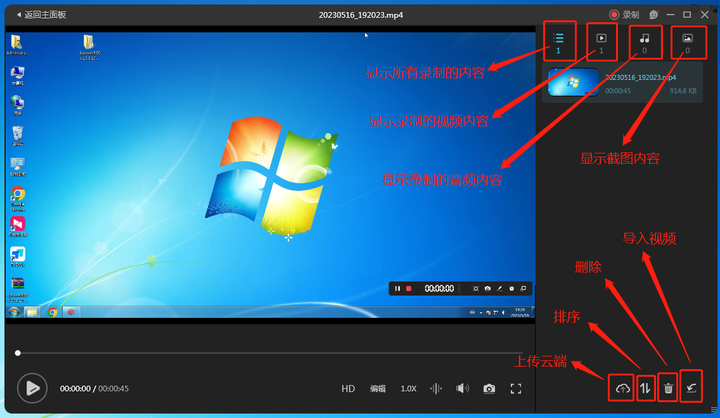Minimize the player window
The height and width of the screenshot is (418, 720).
pos(670,15)
